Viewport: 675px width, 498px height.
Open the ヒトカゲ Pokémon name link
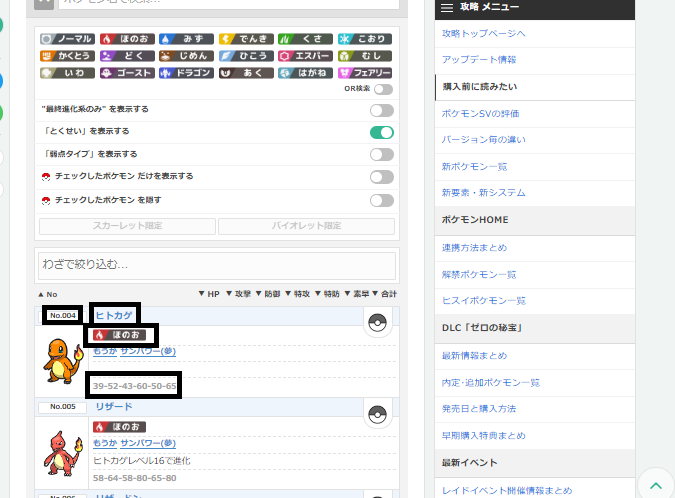(113, 315)
